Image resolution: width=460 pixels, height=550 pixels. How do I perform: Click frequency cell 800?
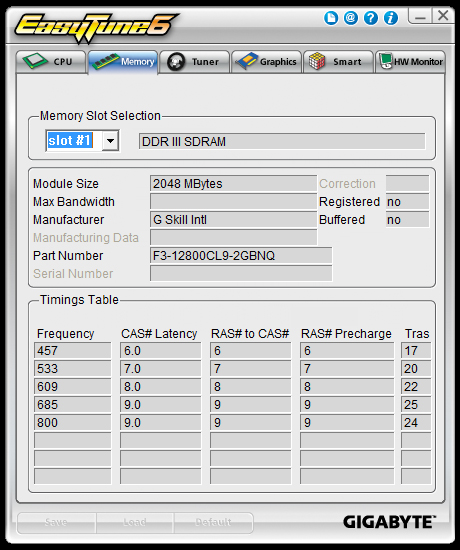(72, 423)
